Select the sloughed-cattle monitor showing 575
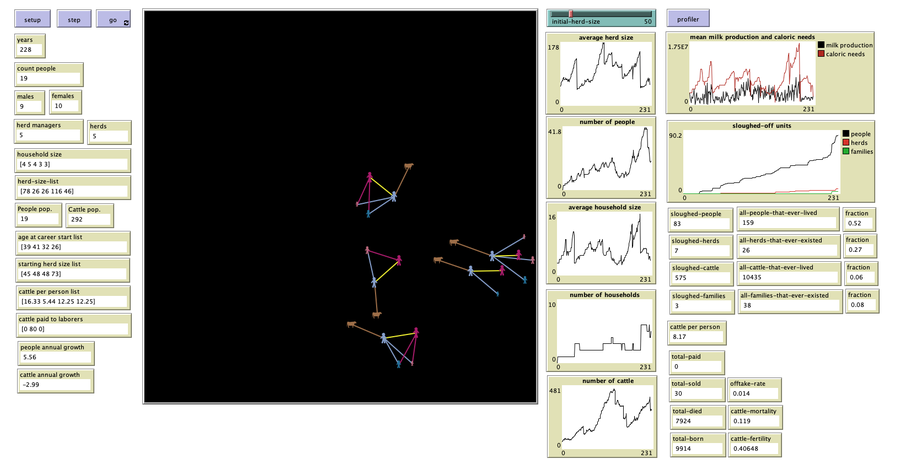The height and width of the screenshot is (475, 900). click(x=701, y=274)
